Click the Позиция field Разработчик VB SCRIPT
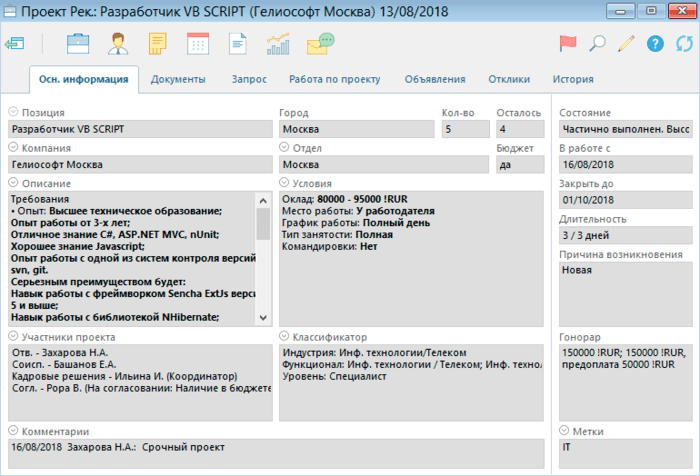This screenshot has width=700, height=476. [140, 129]
